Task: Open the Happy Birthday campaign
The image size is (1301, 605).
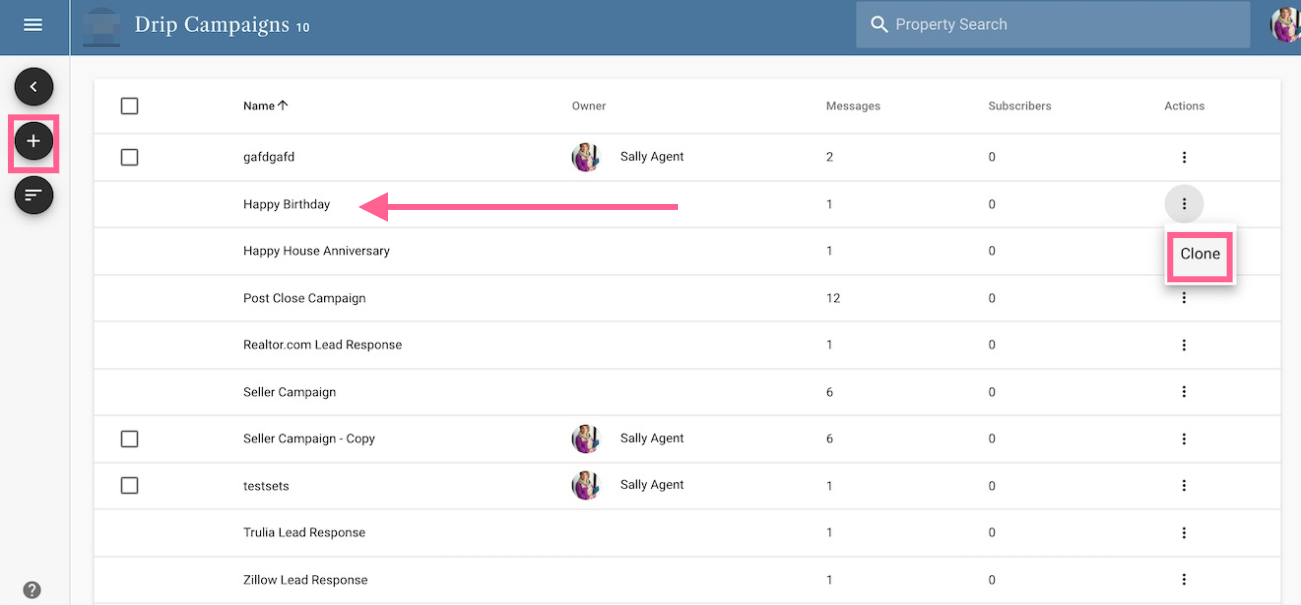Action: point(286,204)
